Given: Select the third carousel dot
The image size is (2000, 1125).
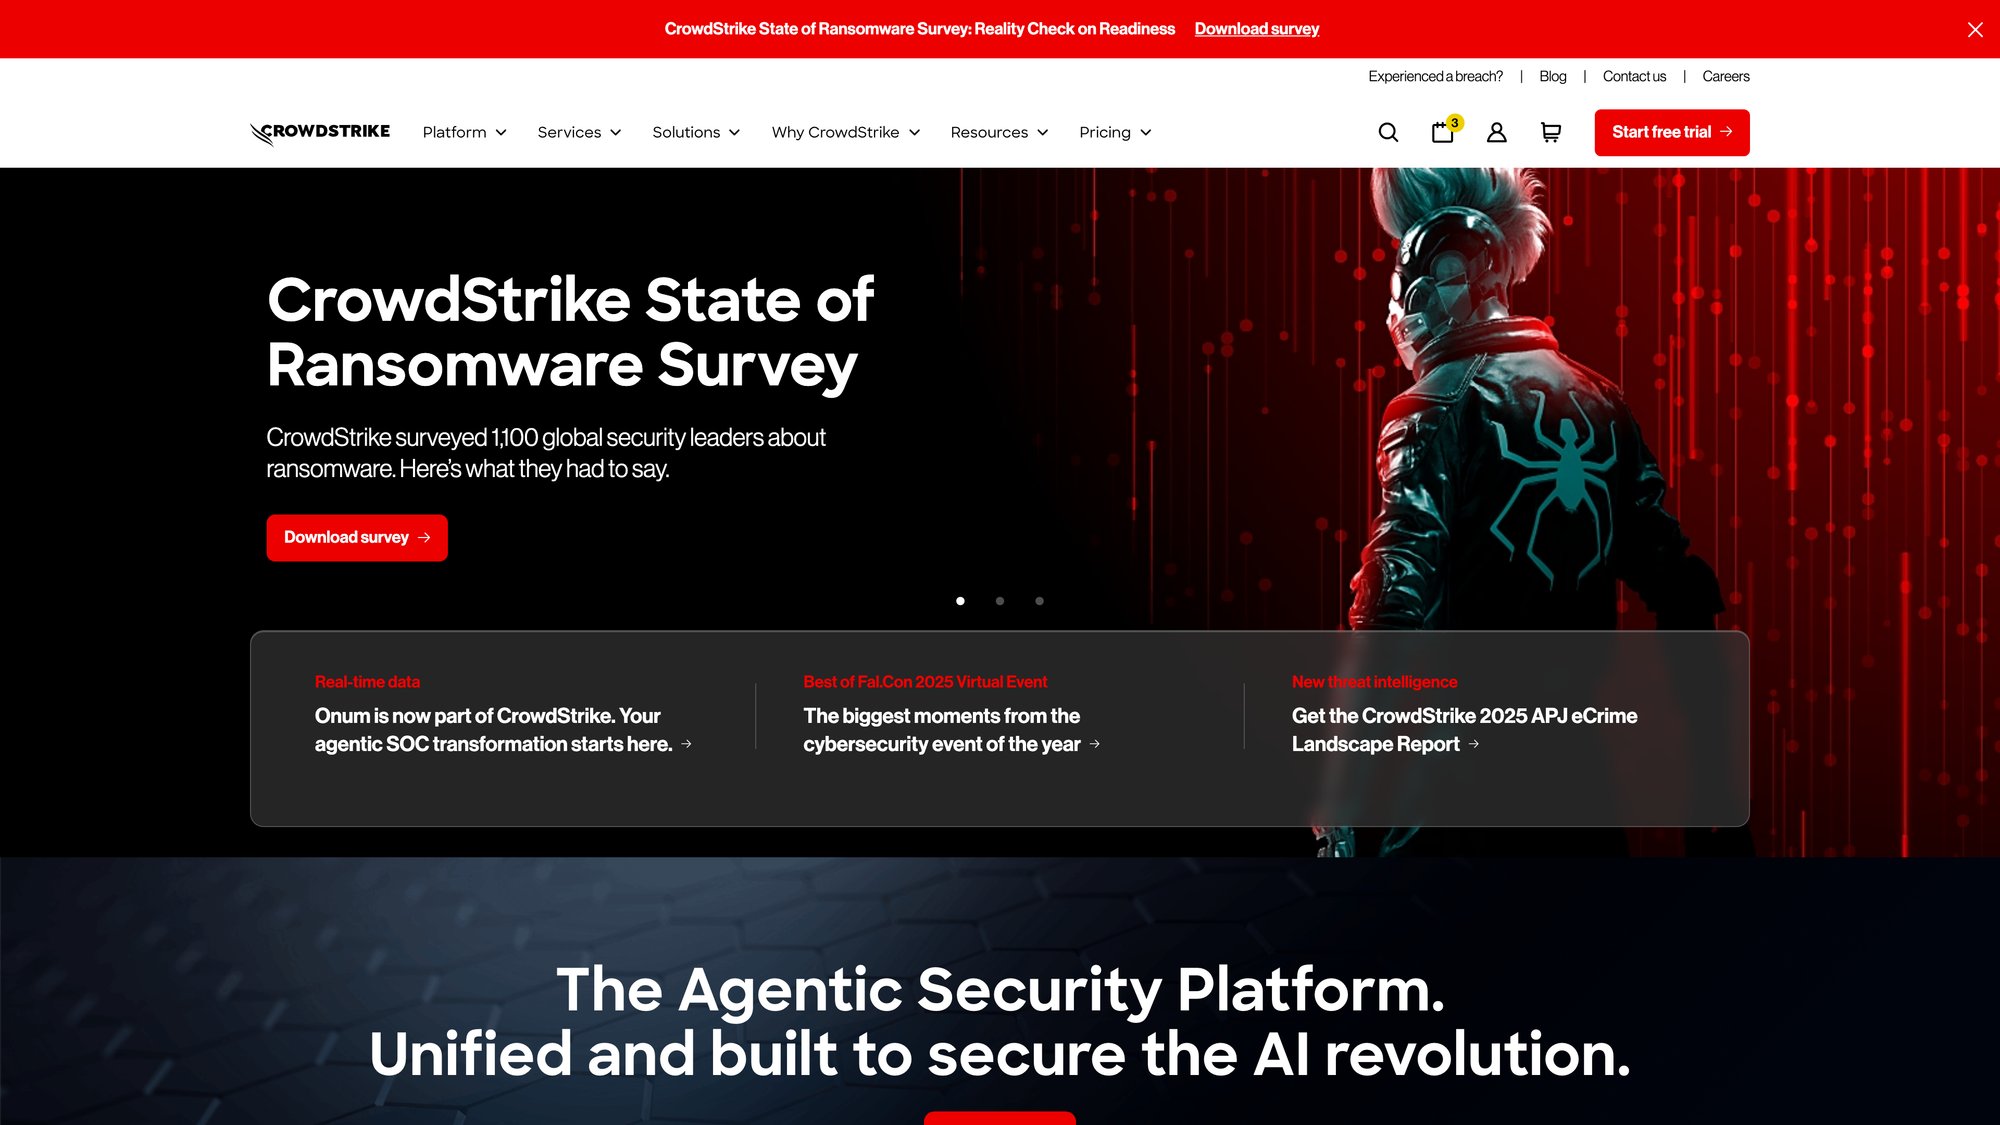Looking at the screenshot, I should (x=1040, y=601).
